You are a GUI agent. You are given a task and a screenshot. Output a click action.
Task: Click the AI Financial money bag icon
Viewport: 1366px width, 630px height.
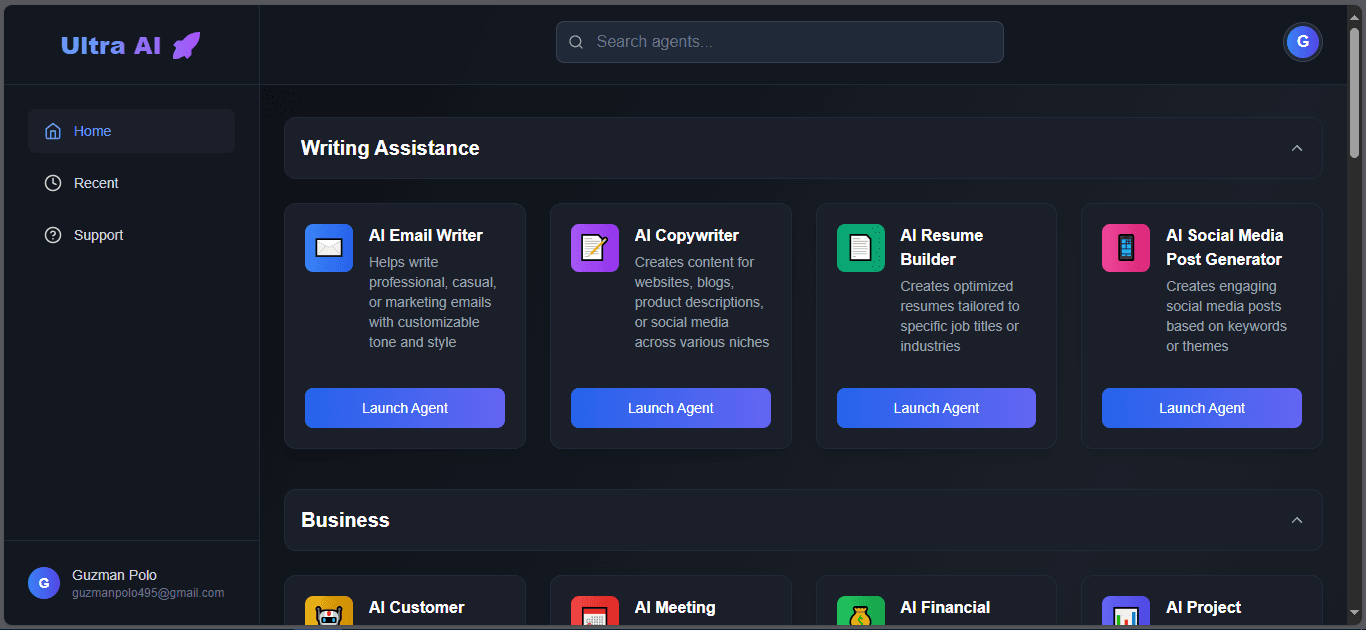861,613
